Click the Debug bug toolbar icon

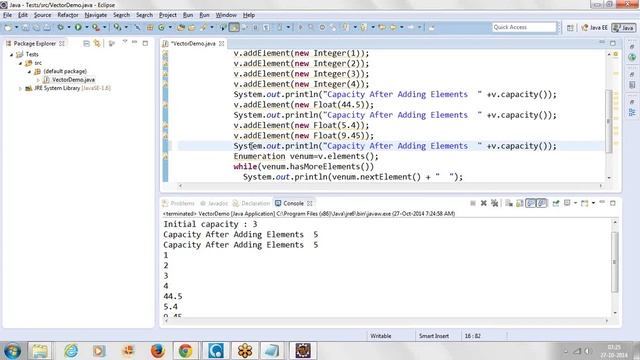tap(60, 27)
